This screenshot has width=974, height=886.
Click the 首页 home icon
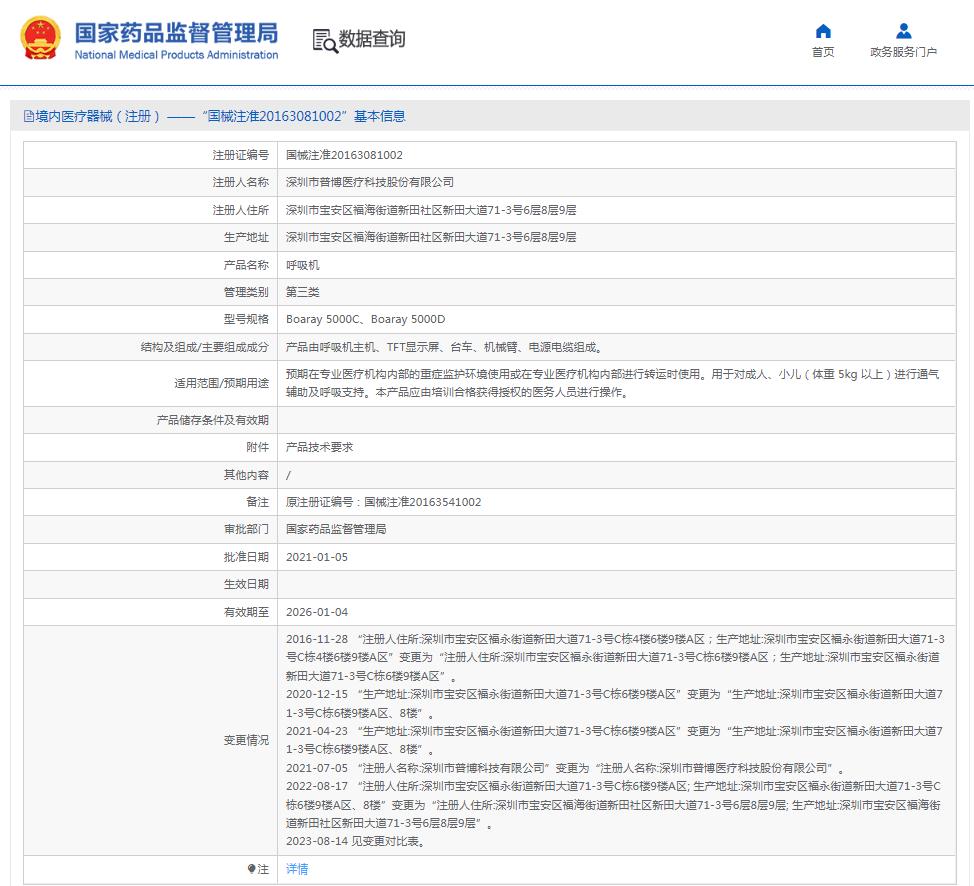click(x=823, y=31)
